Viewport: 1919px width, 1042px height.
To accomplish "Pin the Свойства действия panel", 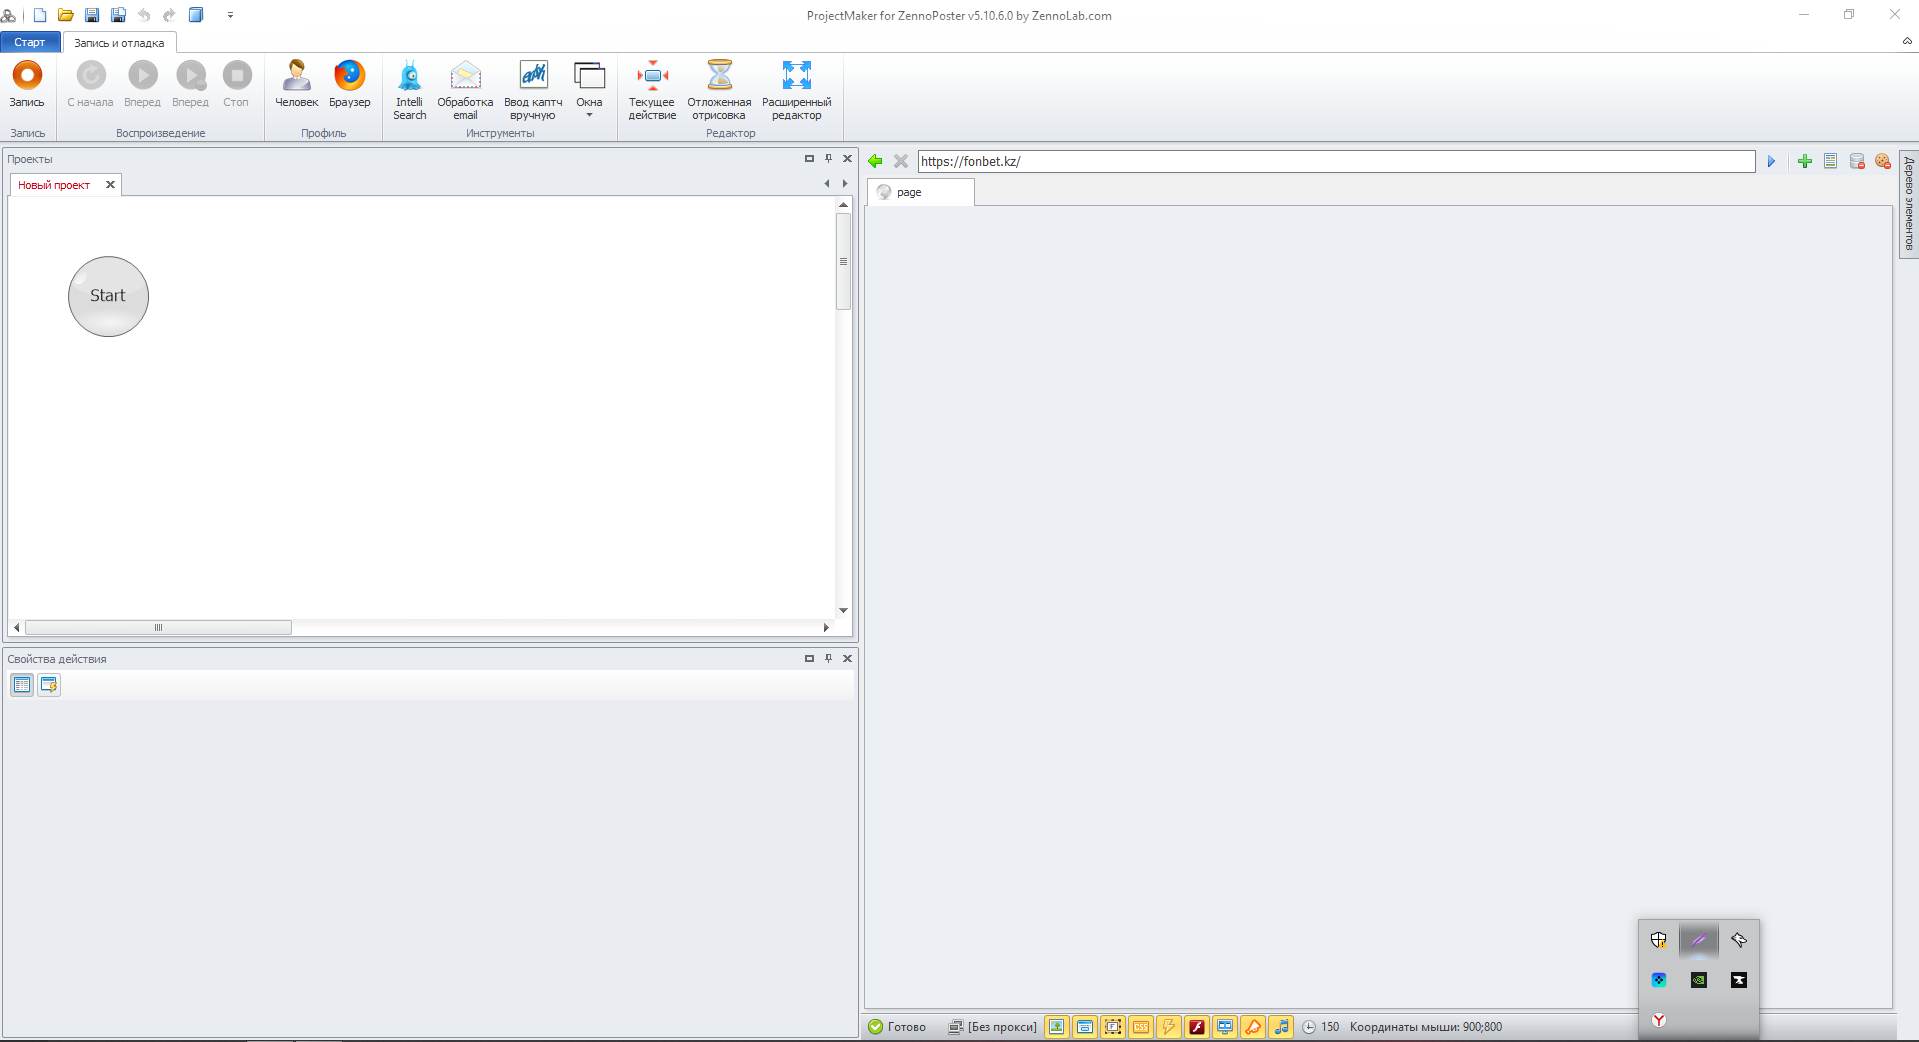I will [x=828, y=658].
